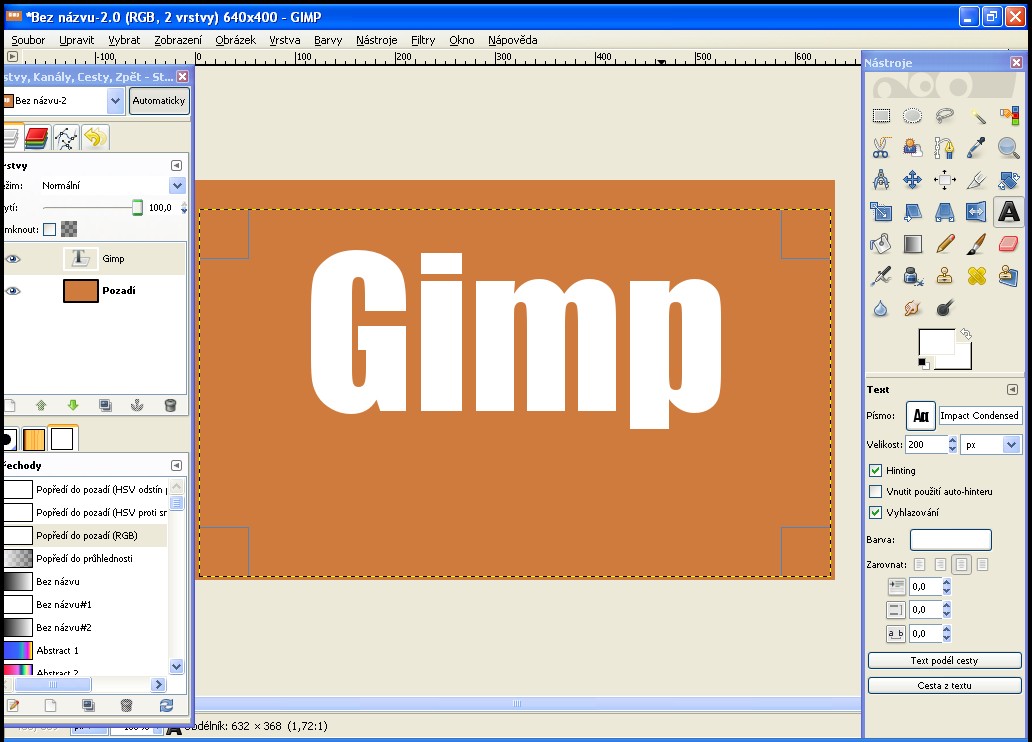
Task: Select the Zoom magnifier tool
Action: pyautogui.click(x=1008, y=147)
